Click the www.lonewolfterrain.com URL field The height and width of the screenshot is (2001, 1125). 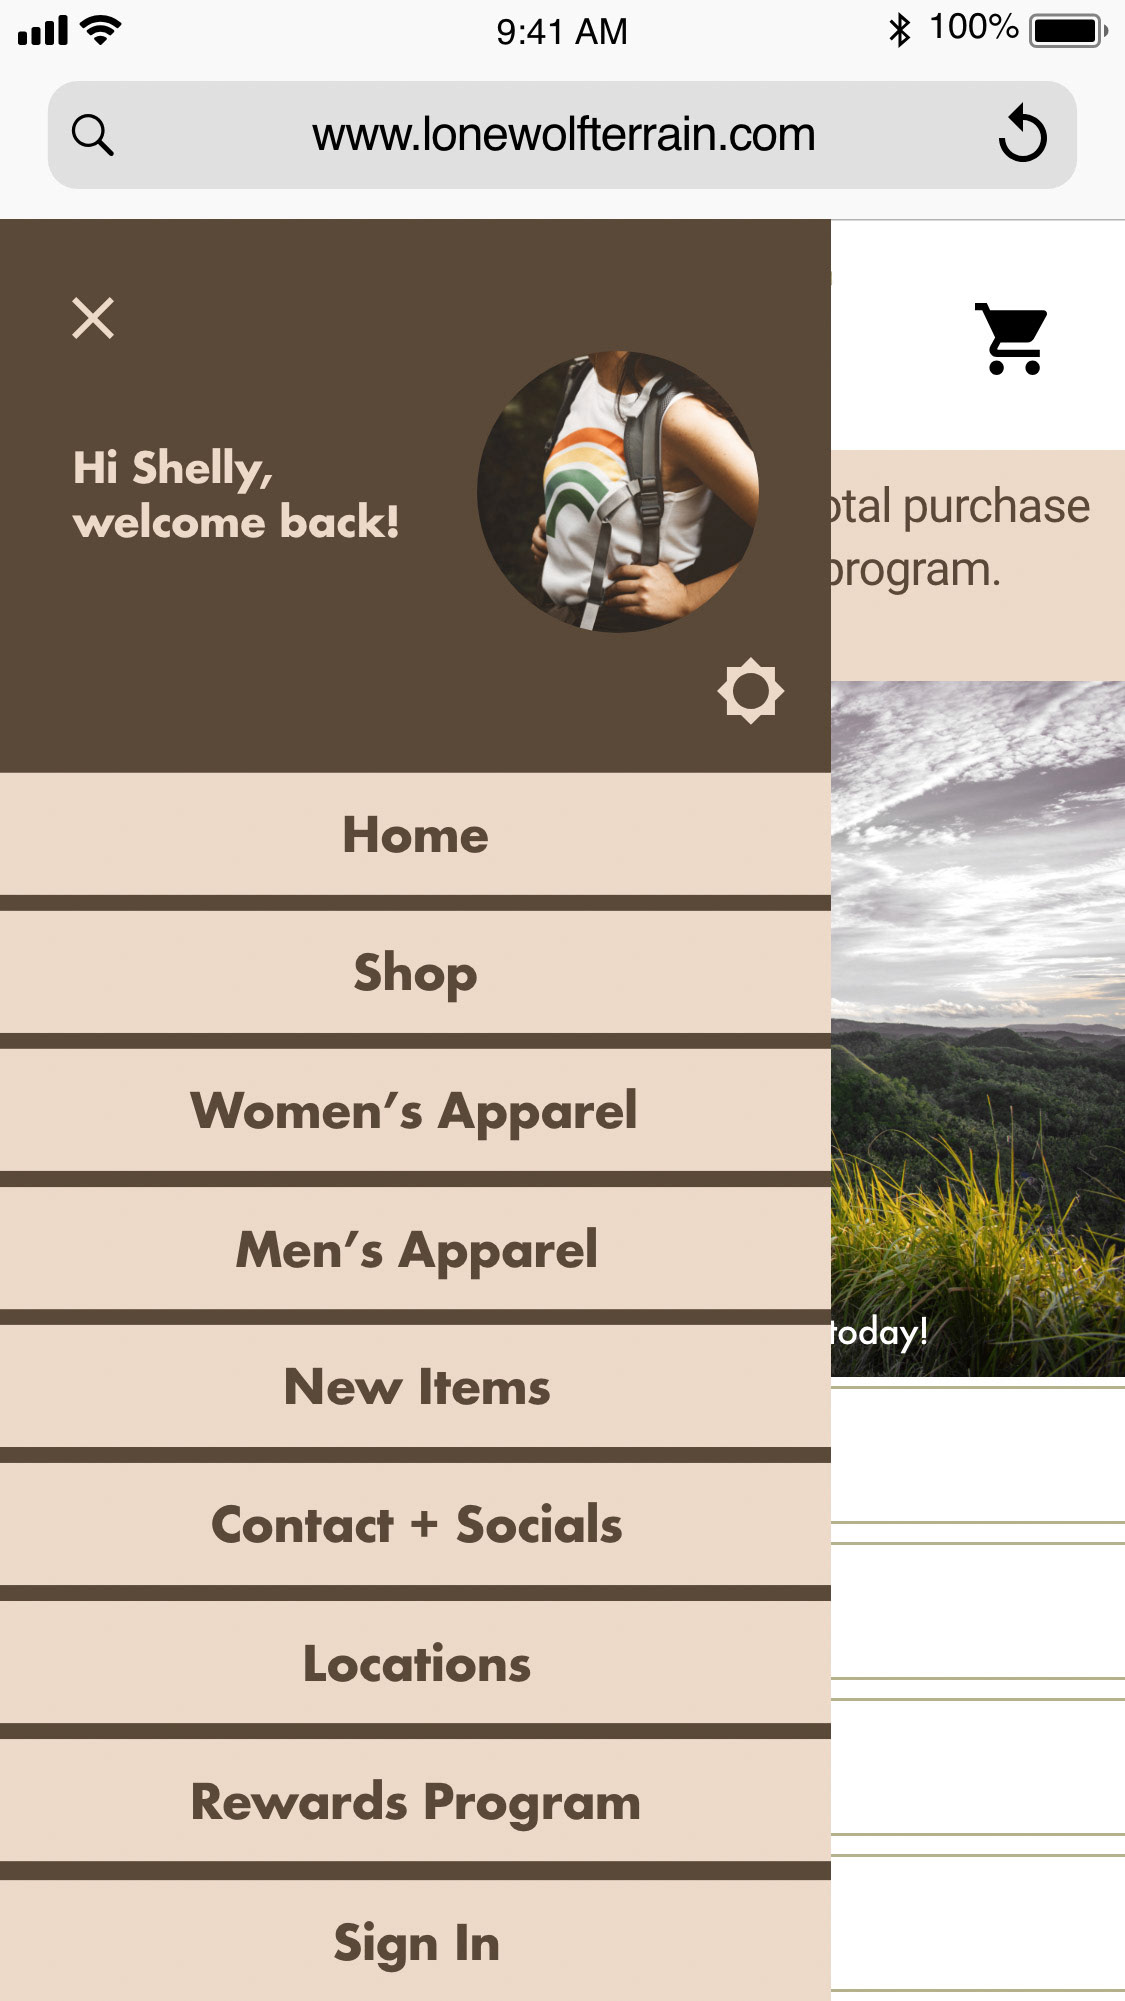click(x=562, y=135)
